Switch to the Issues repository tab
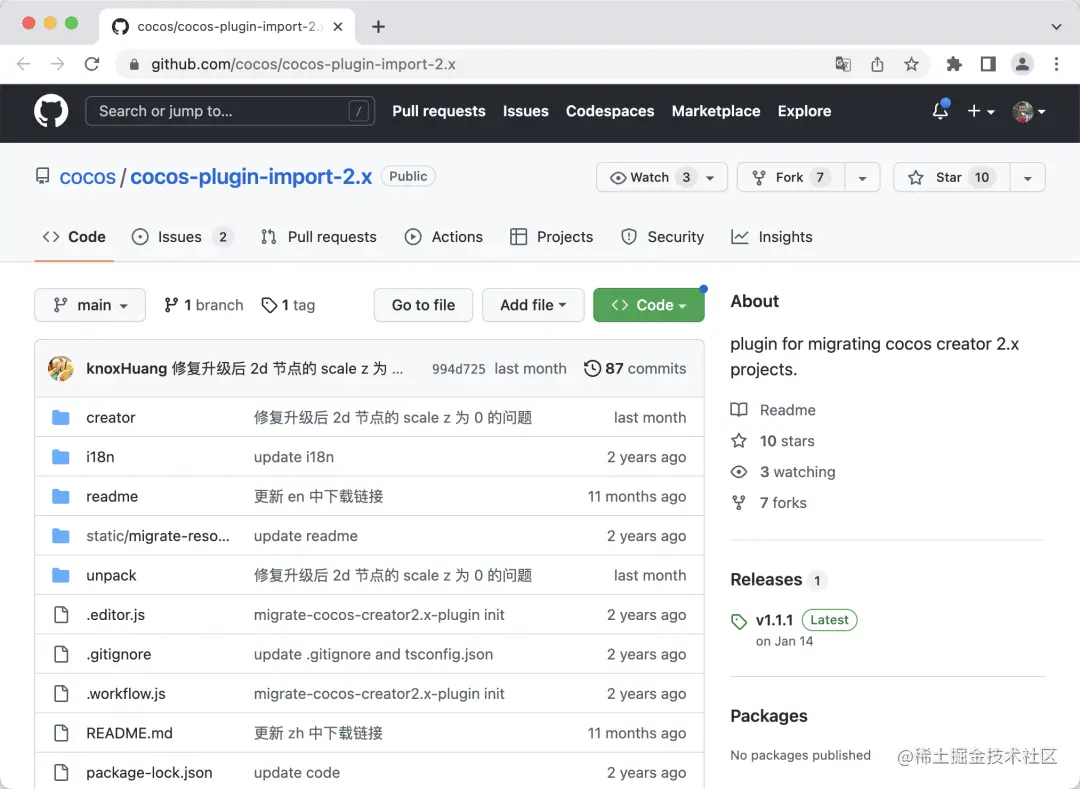Viewport: 1080px width, 789px height. (x=182, y=237)
